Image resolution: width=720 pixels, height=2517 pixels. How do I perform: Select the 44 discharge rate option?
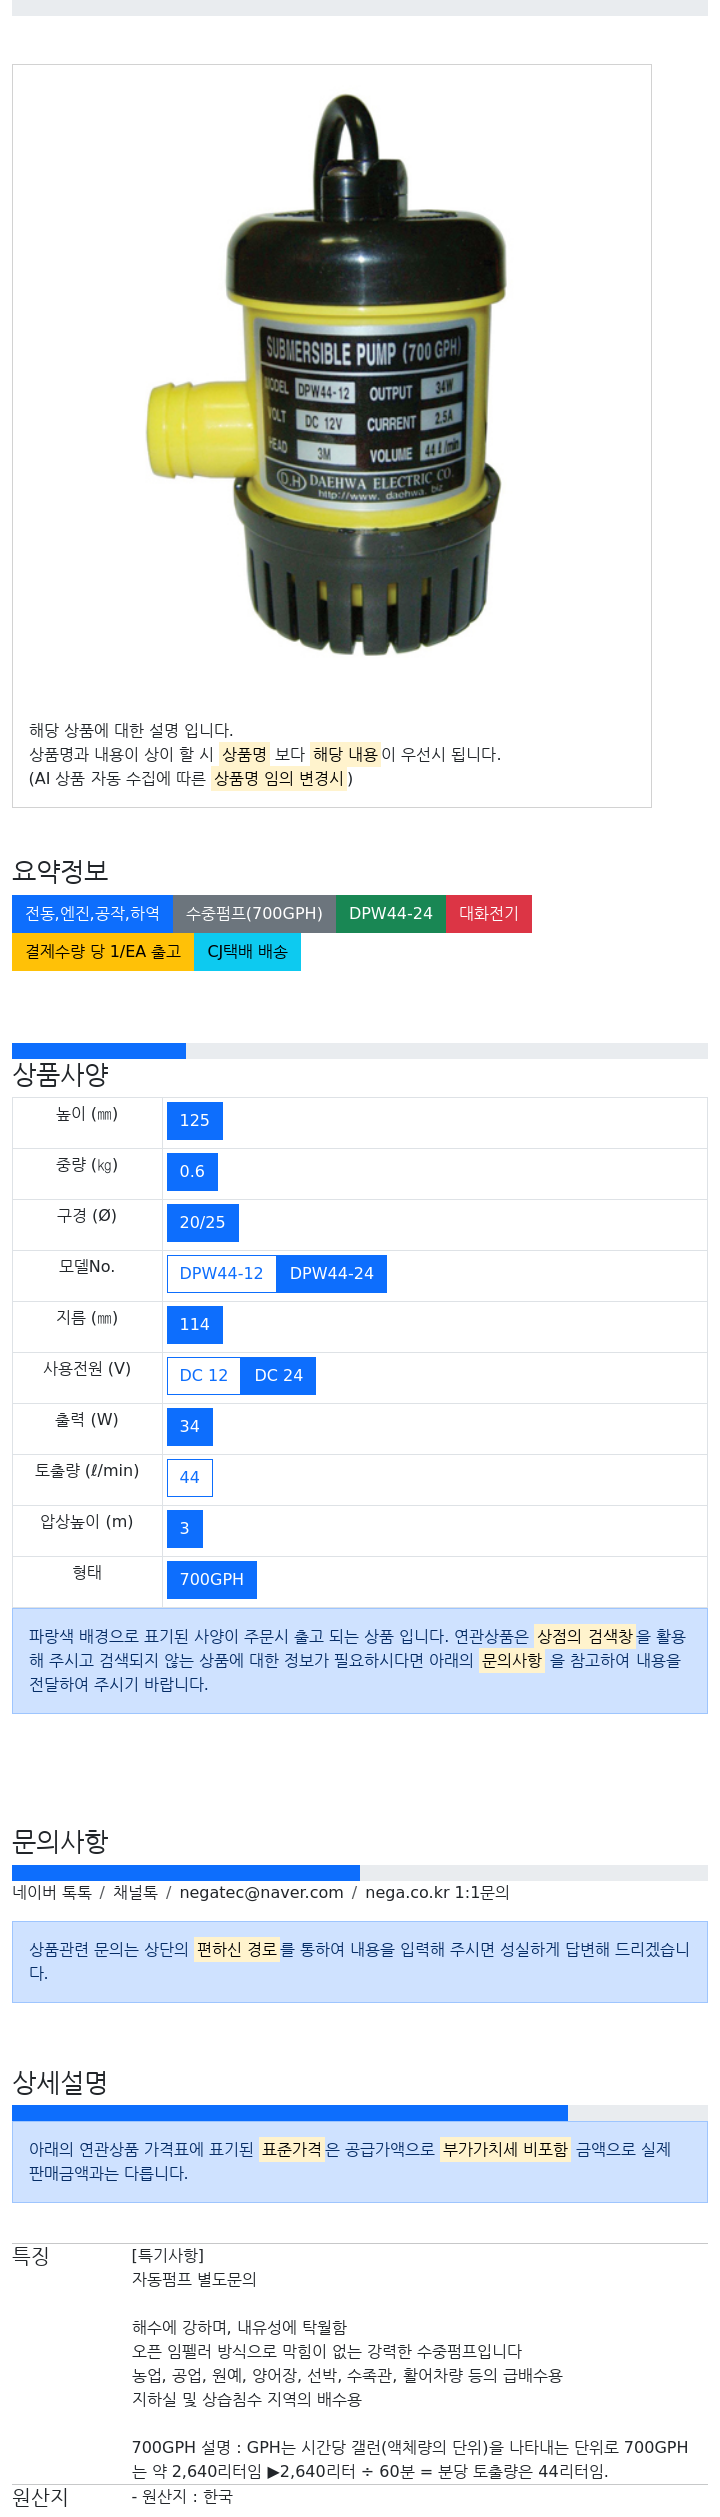(189, 1478)
